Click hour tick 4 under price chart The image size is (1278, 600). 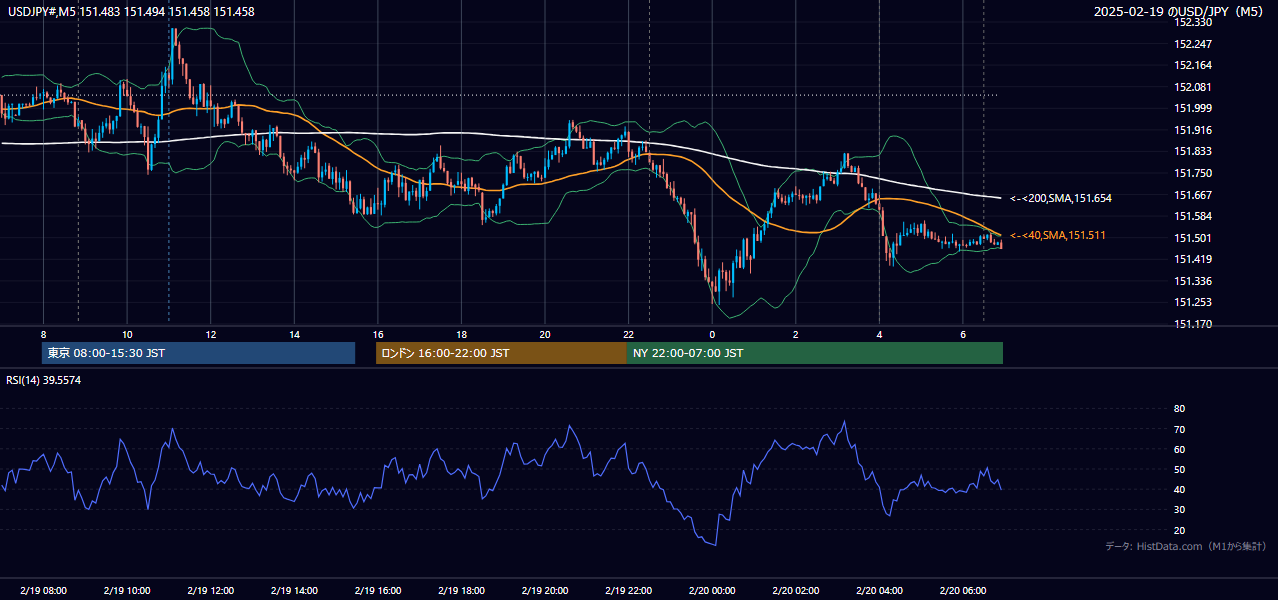[x=879, y=334]
